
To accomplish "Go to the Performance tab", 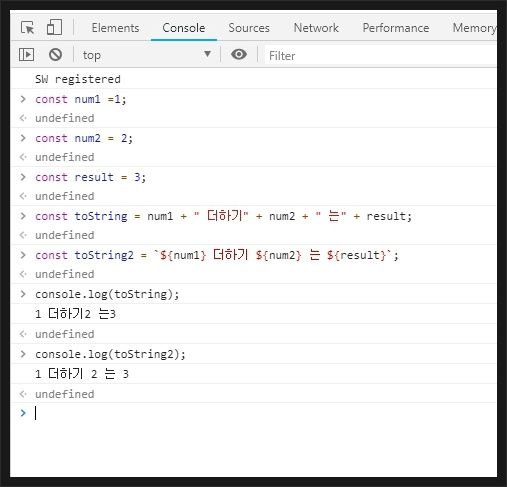I will point(396,28).
